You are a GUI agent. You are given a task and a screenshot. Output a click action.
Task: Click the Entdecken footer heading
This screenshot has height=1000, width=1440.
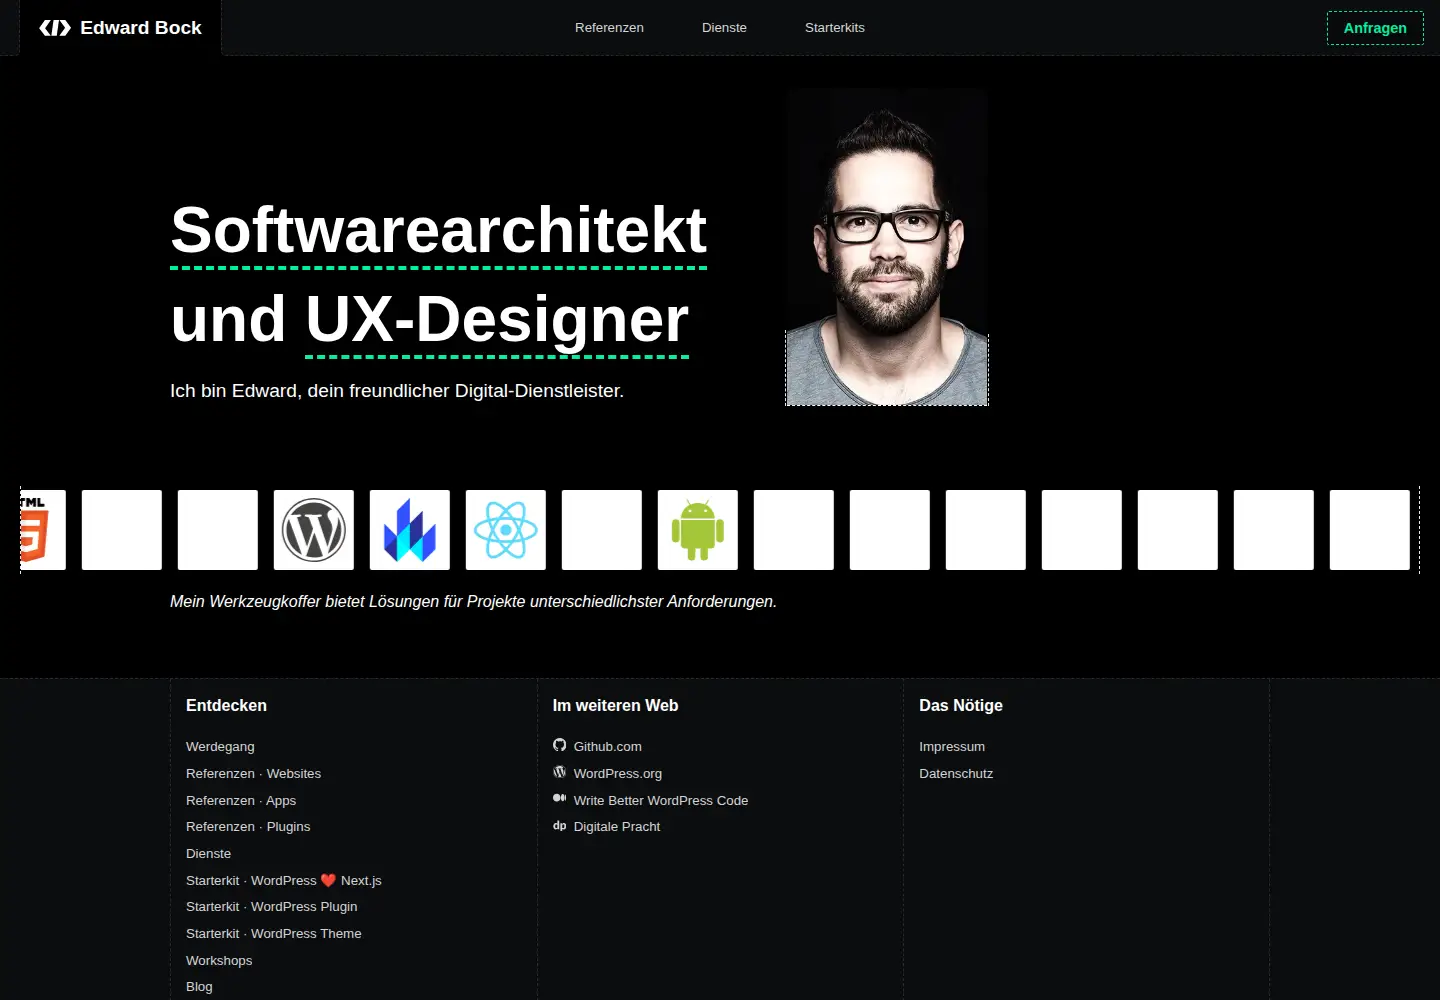[226, 706]
